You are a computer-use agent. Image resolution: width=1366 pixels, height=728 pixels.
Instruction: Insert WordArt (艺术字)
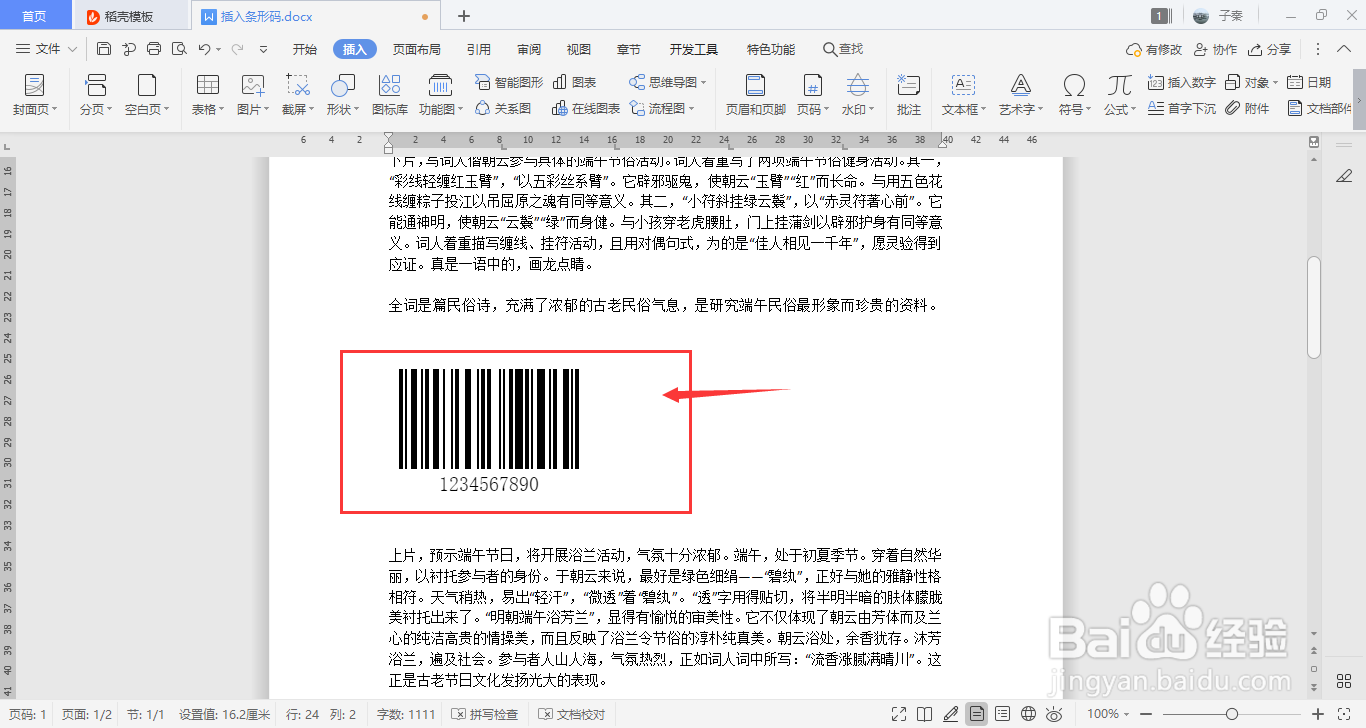(x=1021, y=96)
